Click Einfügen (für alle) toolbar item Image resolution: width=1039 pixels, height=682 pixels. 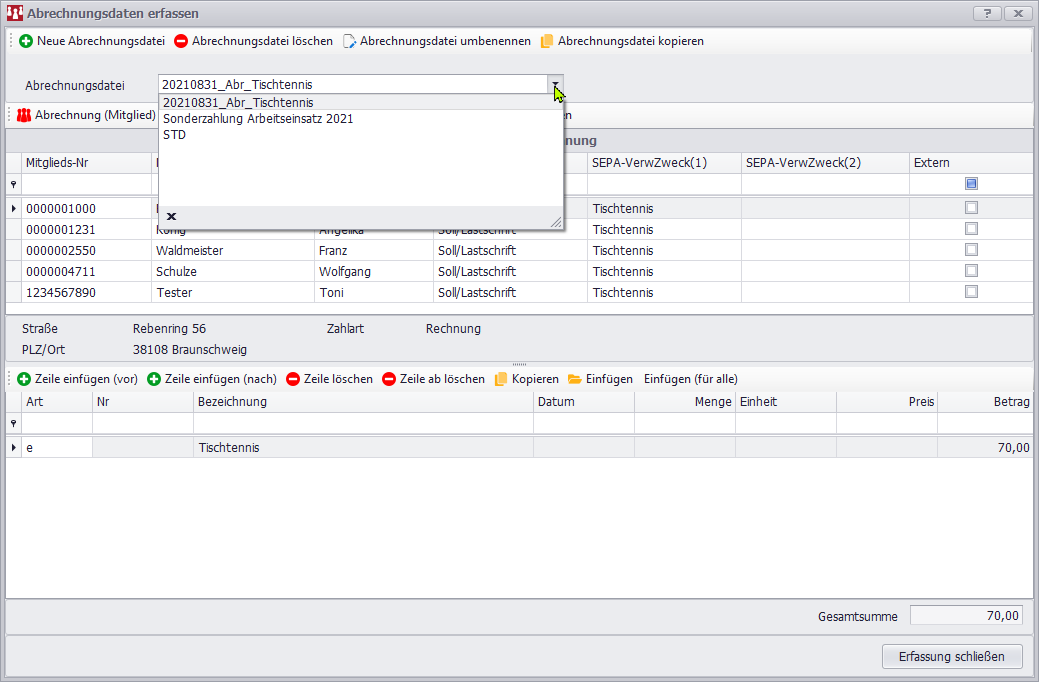coord(690,379)
